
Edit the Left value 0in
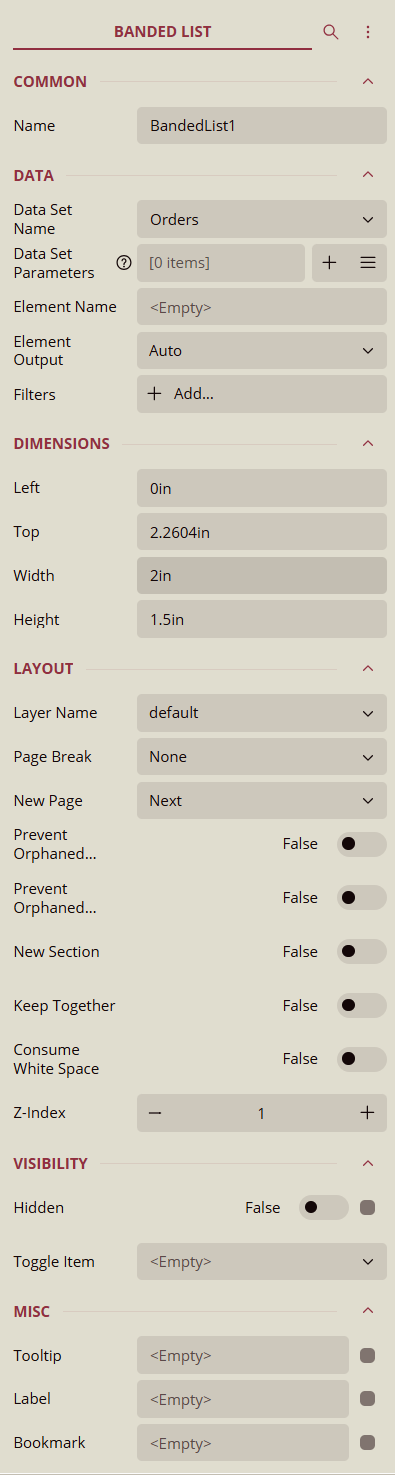[262, 488]
